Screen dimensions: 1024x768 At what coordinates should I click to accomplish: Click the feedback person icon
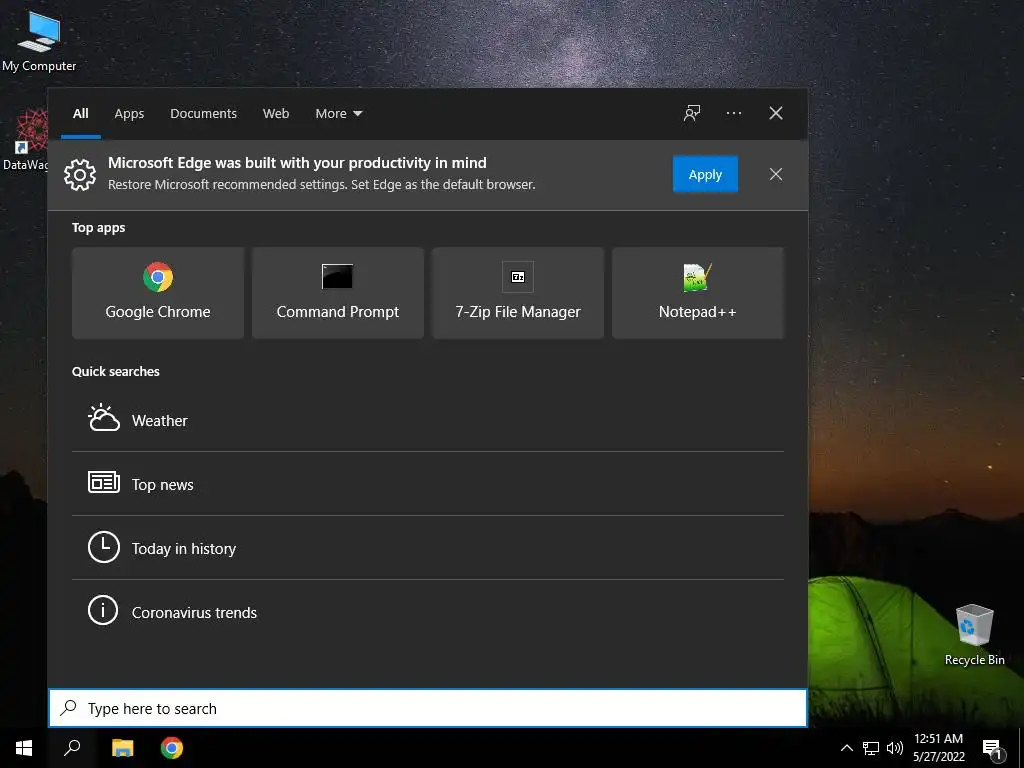(692, 113)
